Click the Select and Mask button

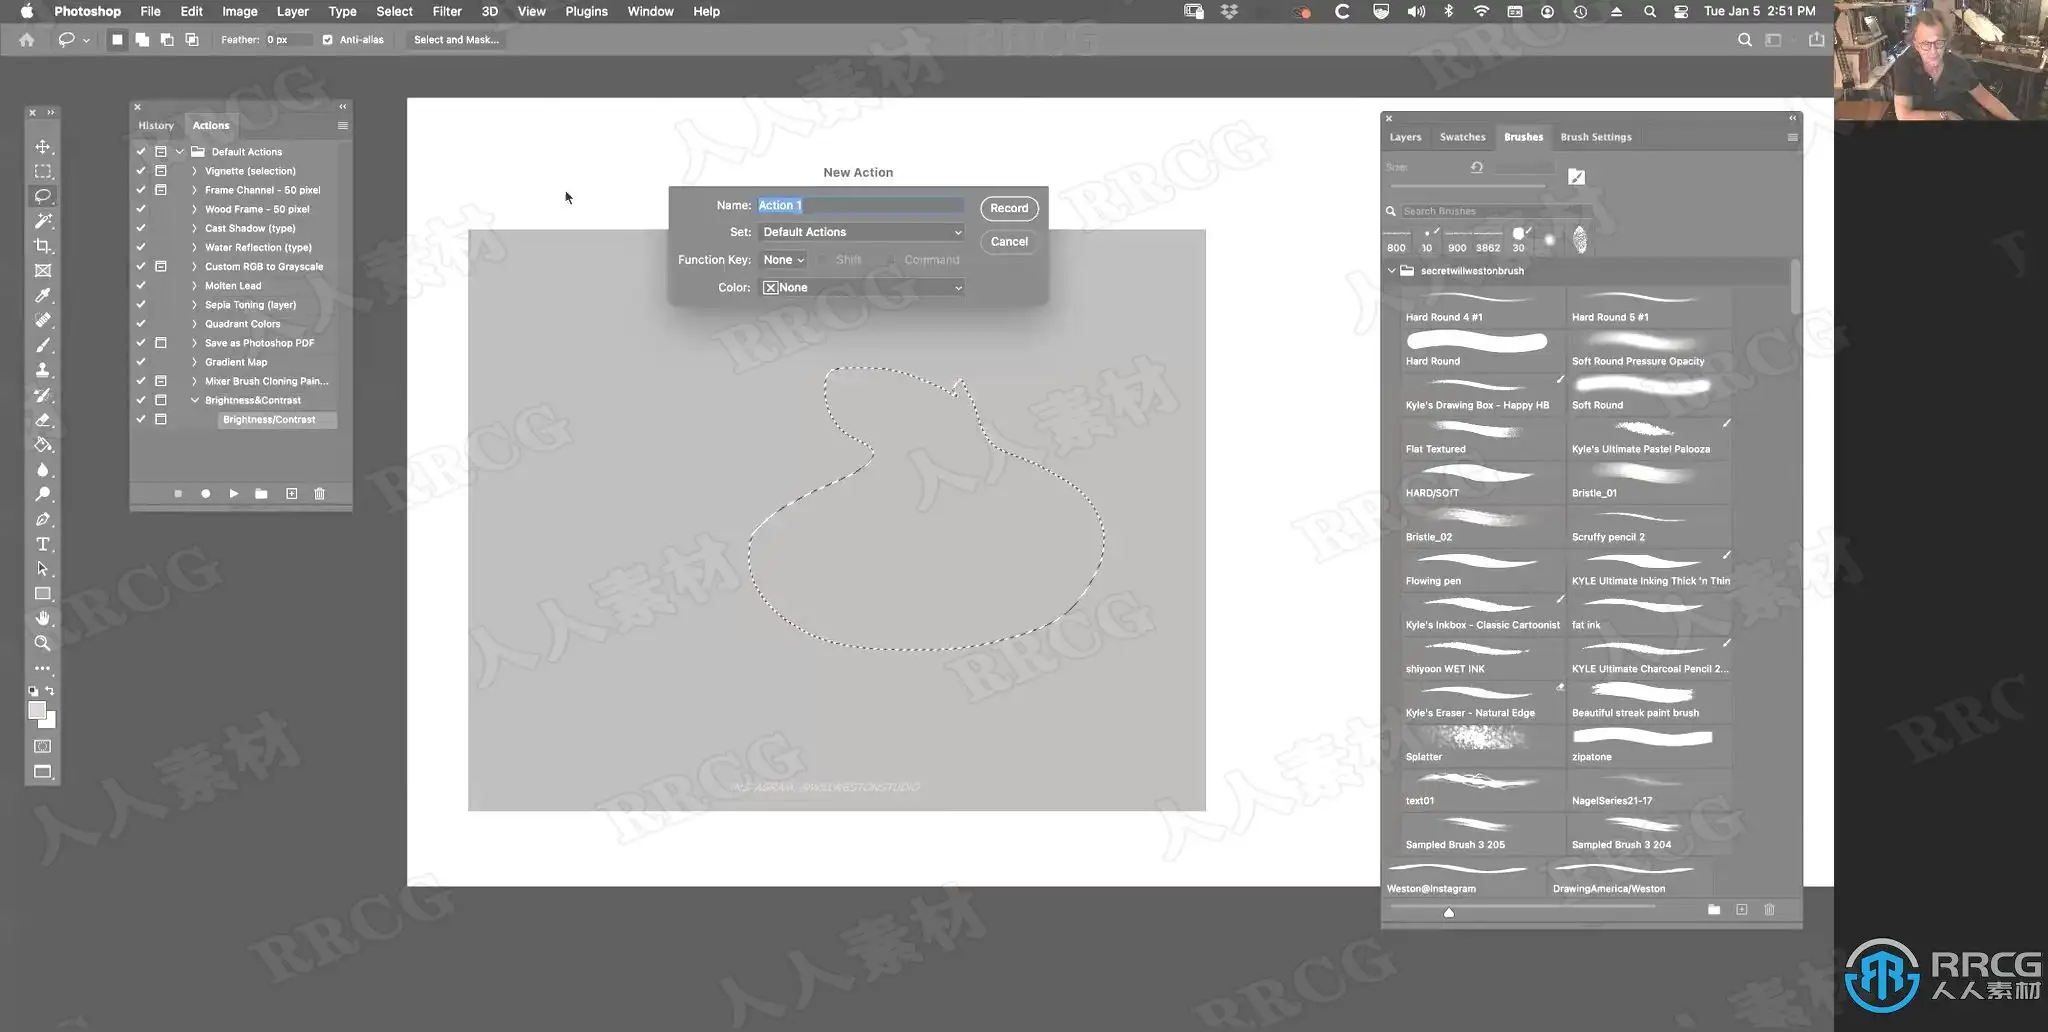point(456,40)
